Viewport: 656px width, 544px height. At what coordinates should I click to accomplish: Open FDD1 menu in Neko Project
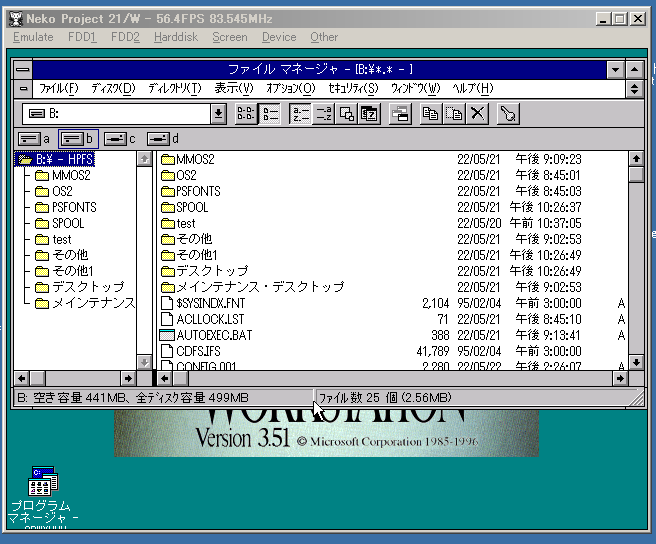coord(82,37)
